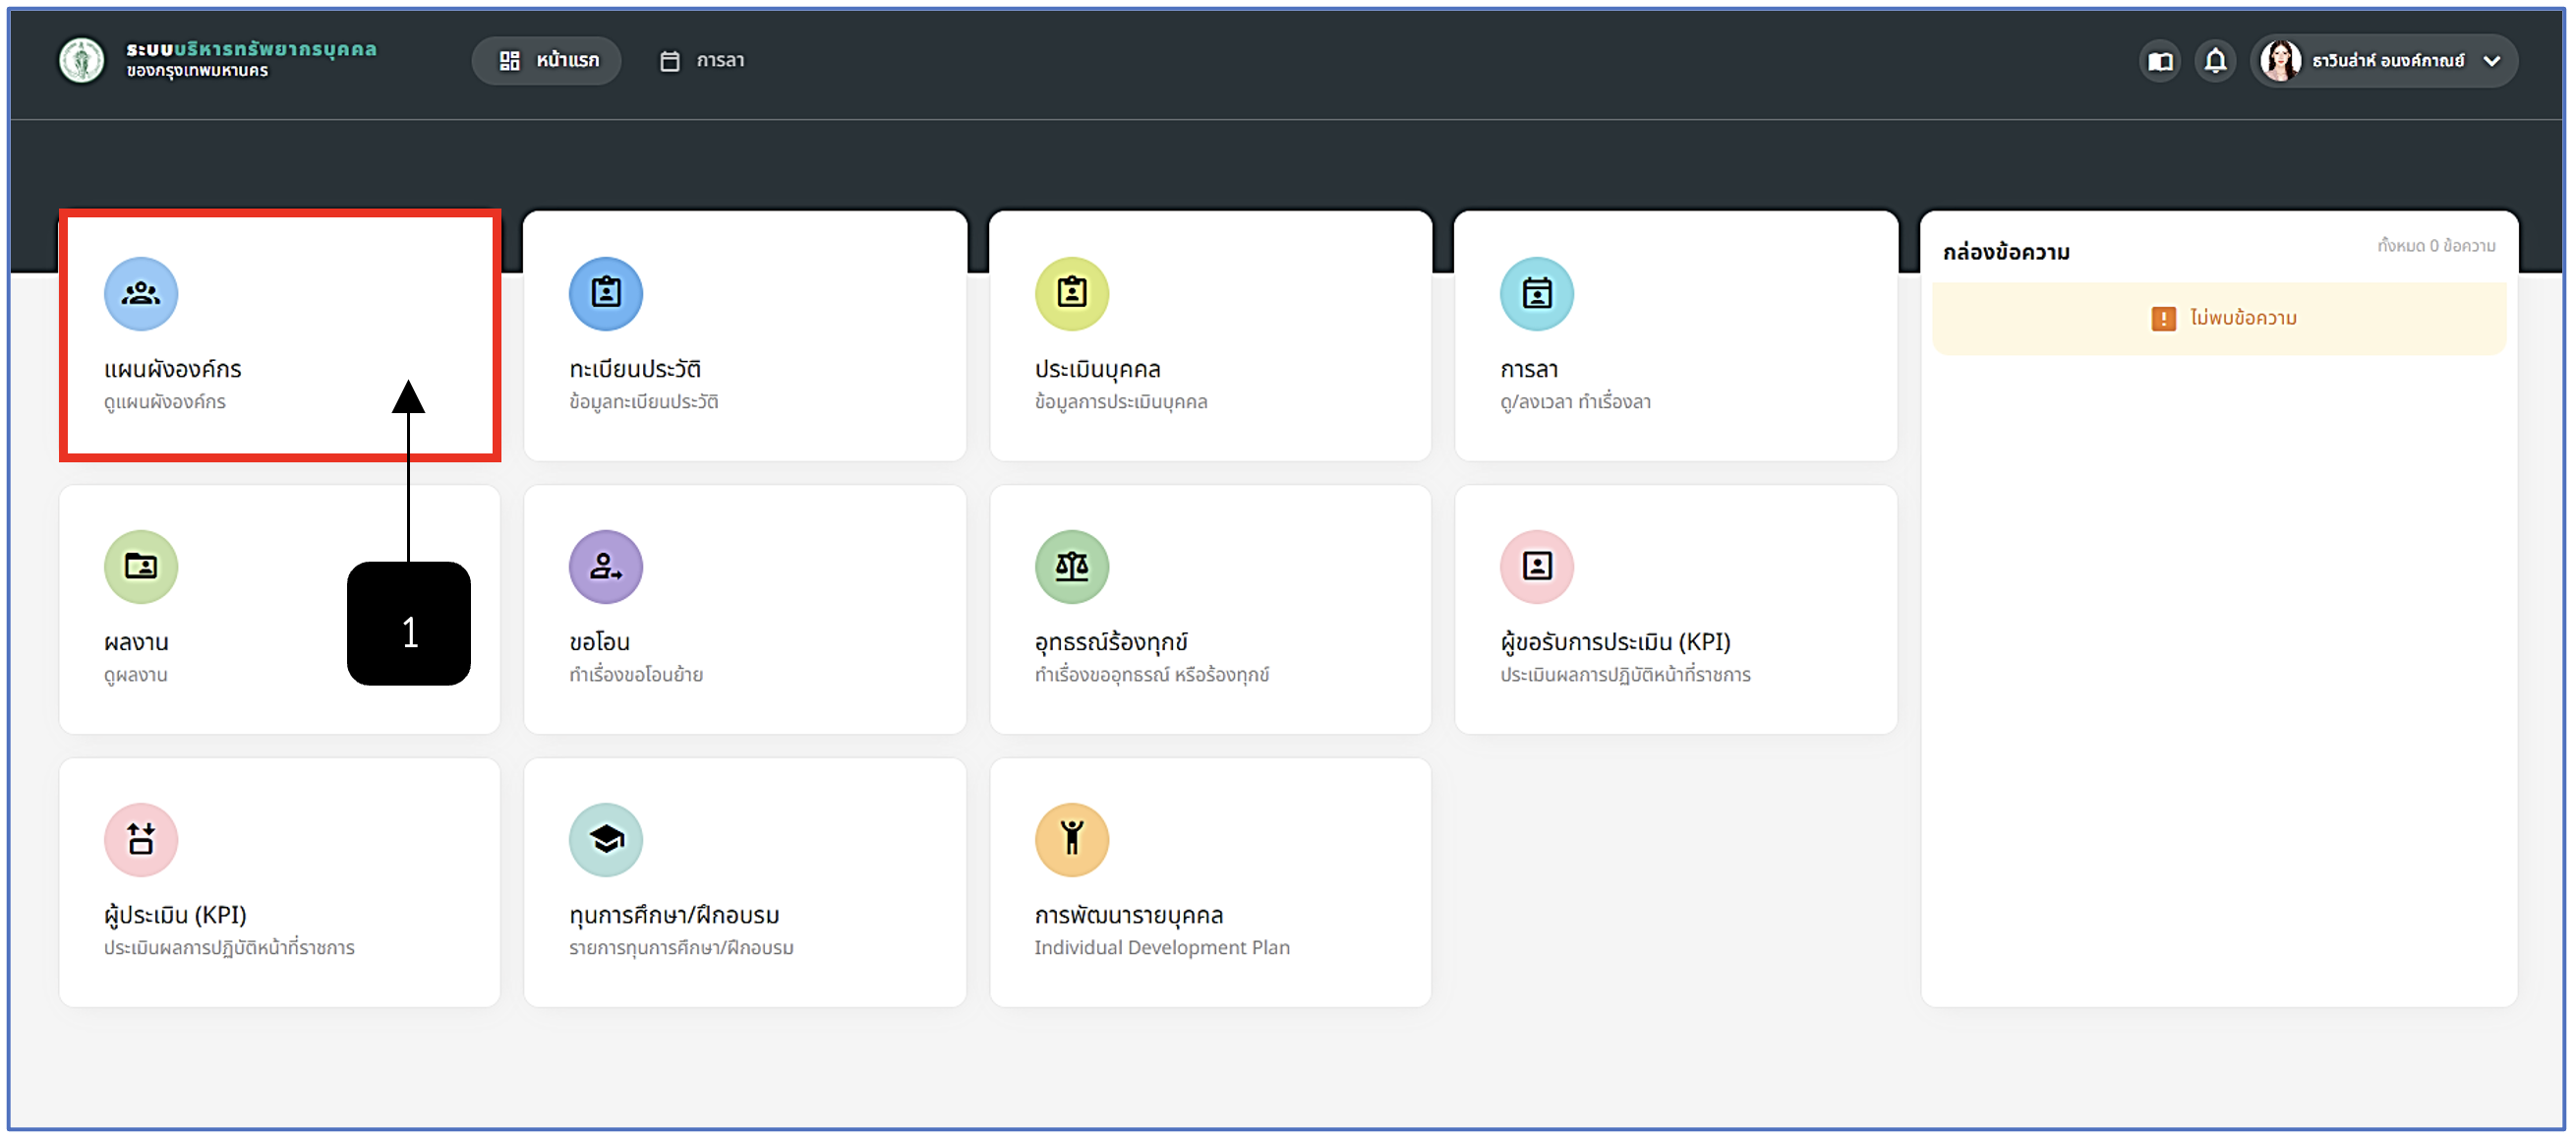Open the ผลงาน folder icon
The width and height of the screenshot is (2576, 1141).
point(141,566)
